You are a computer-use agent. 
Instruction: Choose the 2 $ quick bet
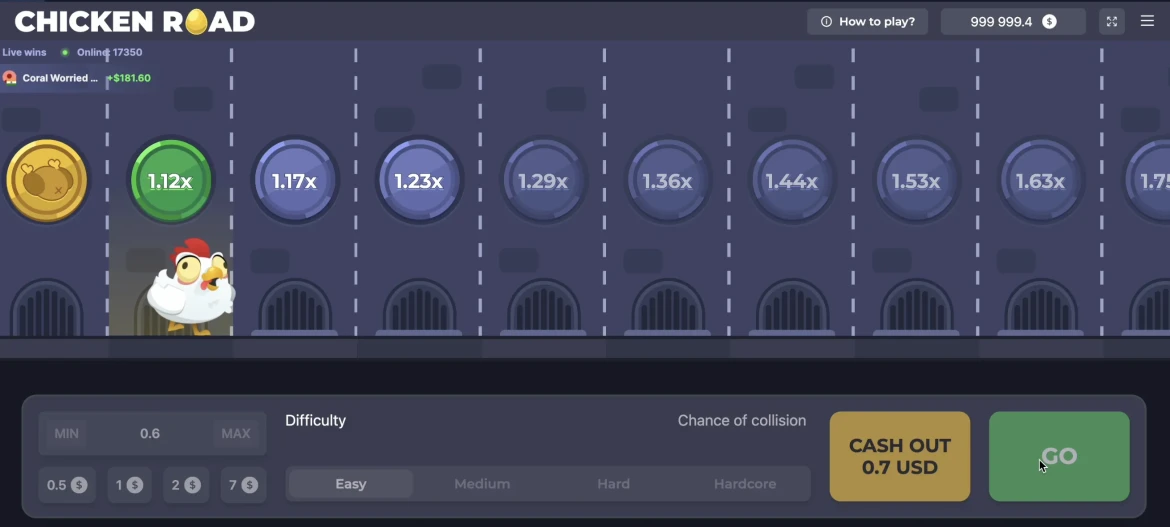(x=186, y=485)
